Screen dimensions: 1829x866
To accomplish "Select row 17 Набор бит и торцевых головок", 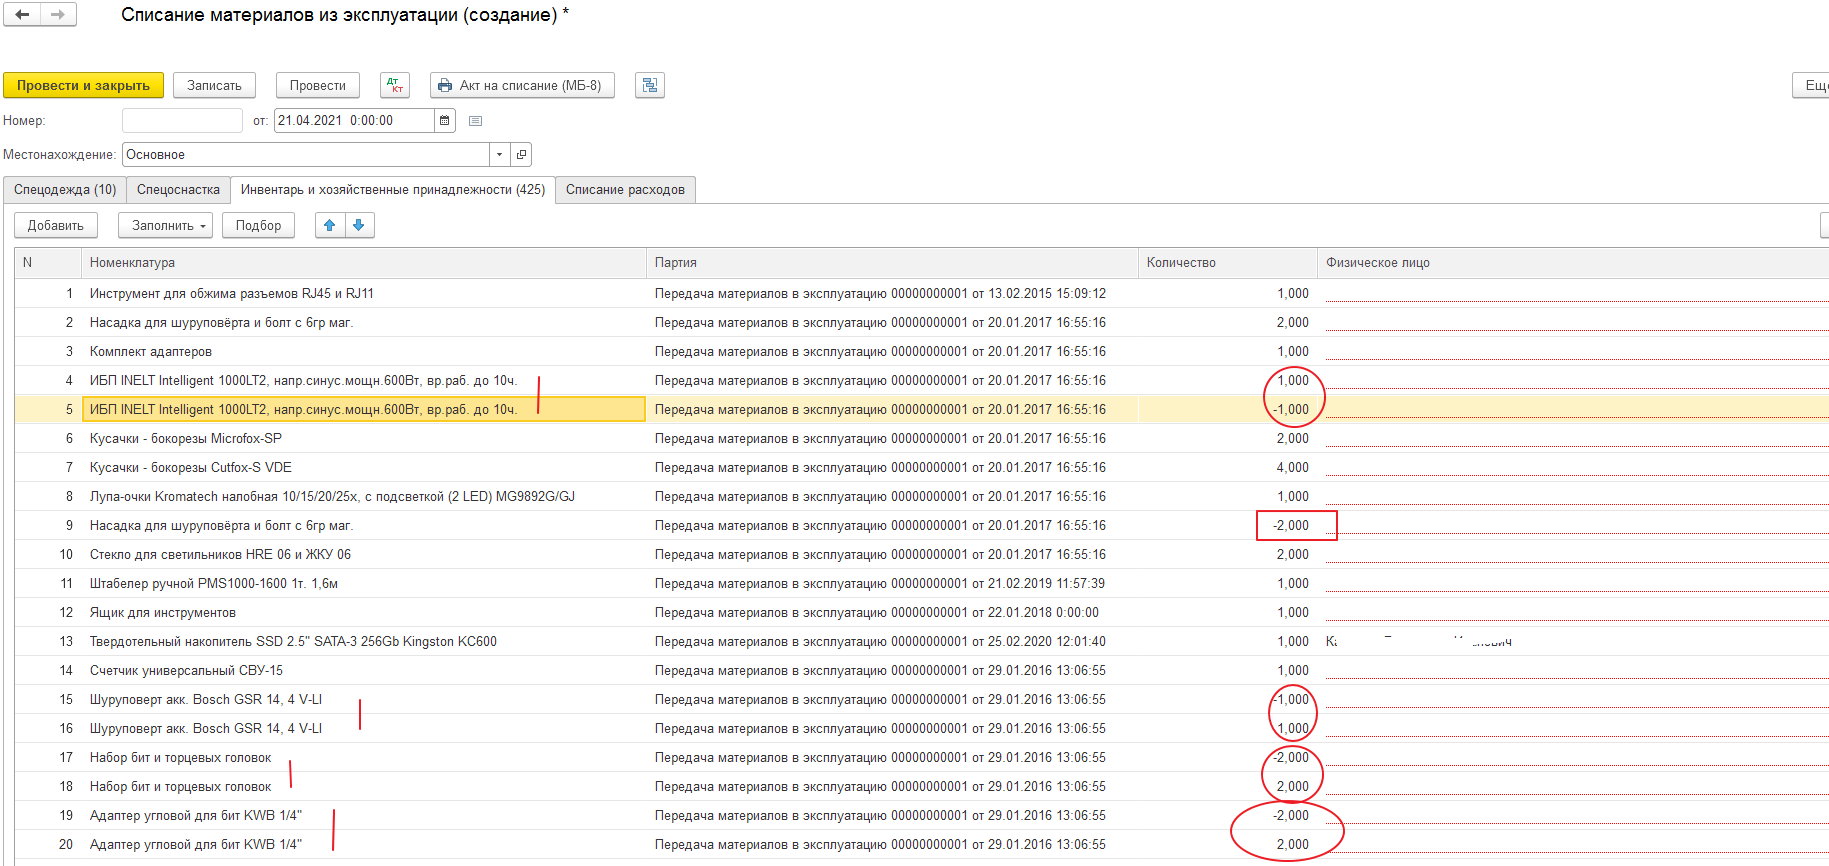I will point(922,758).
